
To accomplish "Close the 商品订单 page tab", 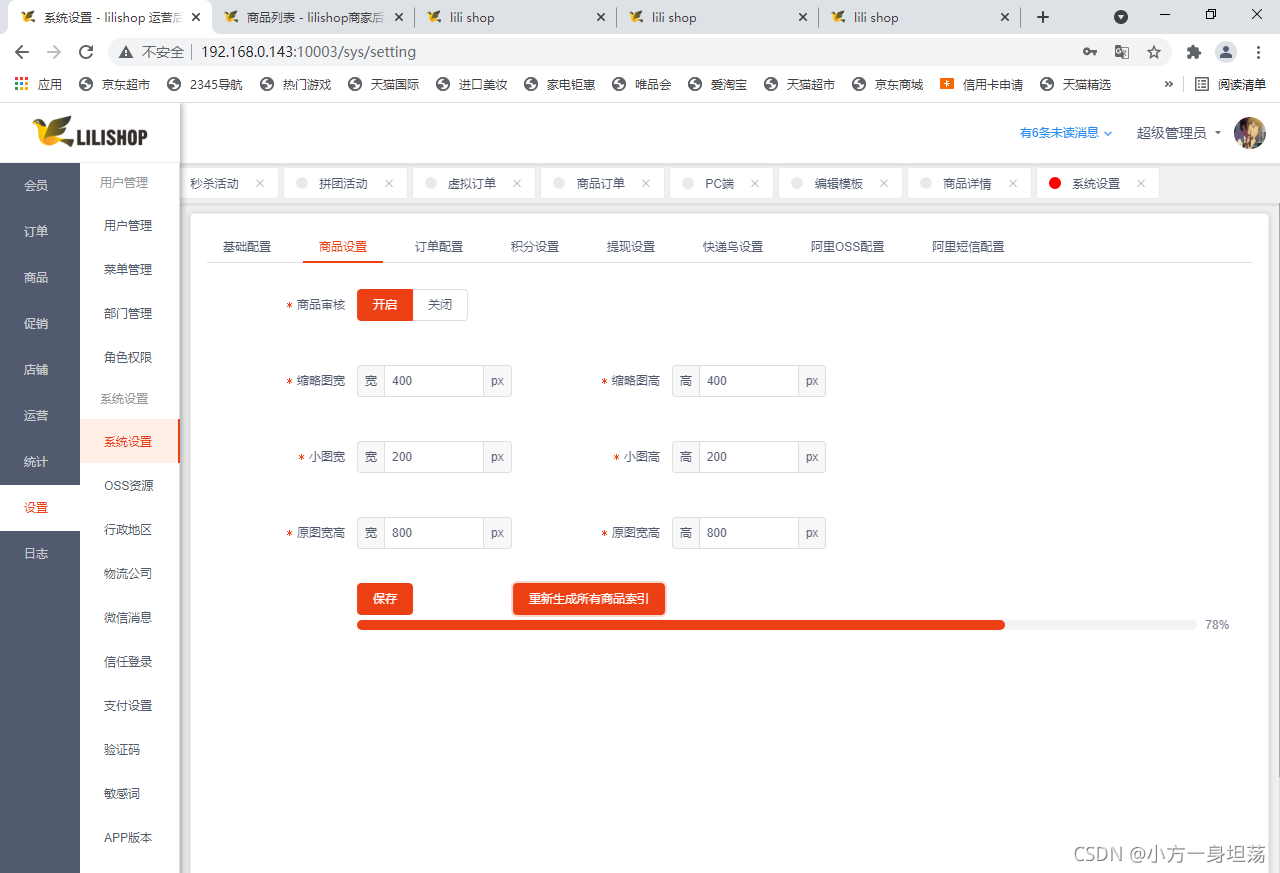I will pyautogui.click(x=646, y=183).
